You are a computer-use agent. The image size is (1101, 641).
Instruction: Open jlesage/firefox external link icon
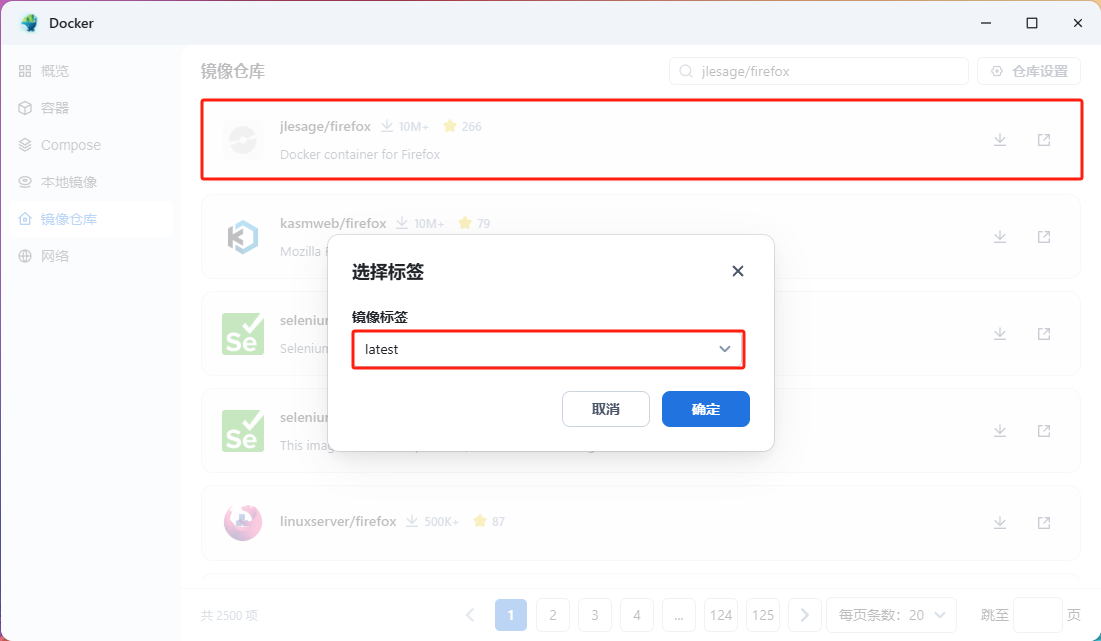click(1044, 140)
